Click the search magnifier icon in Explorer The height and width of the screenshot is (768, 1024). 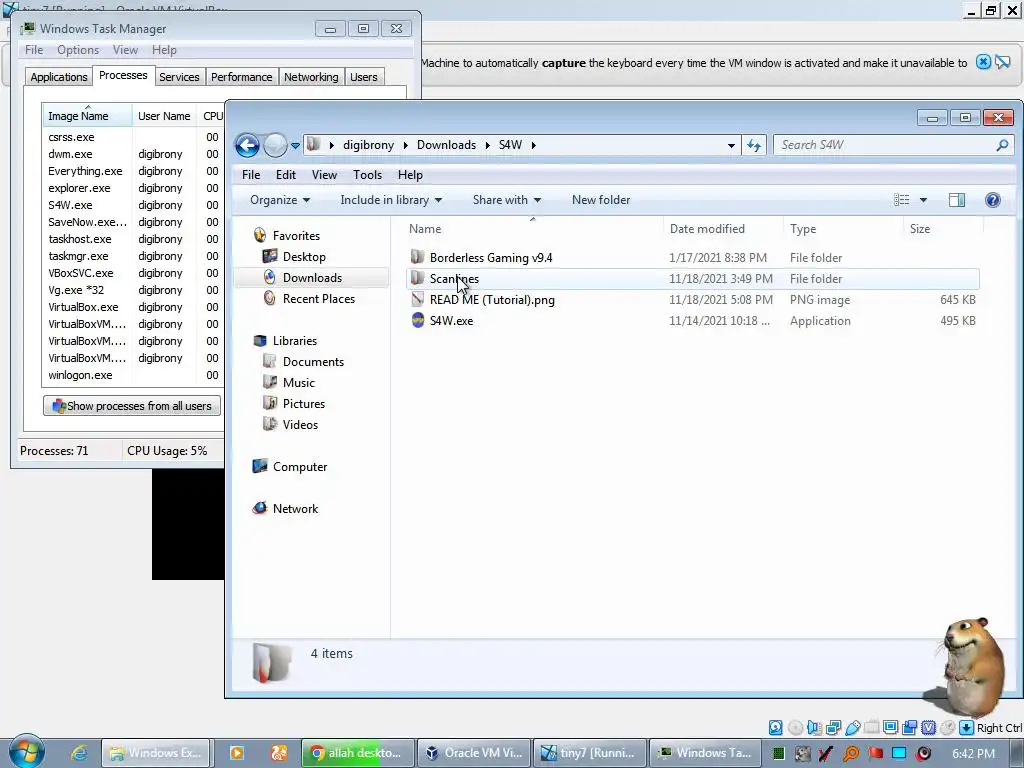1002,145
